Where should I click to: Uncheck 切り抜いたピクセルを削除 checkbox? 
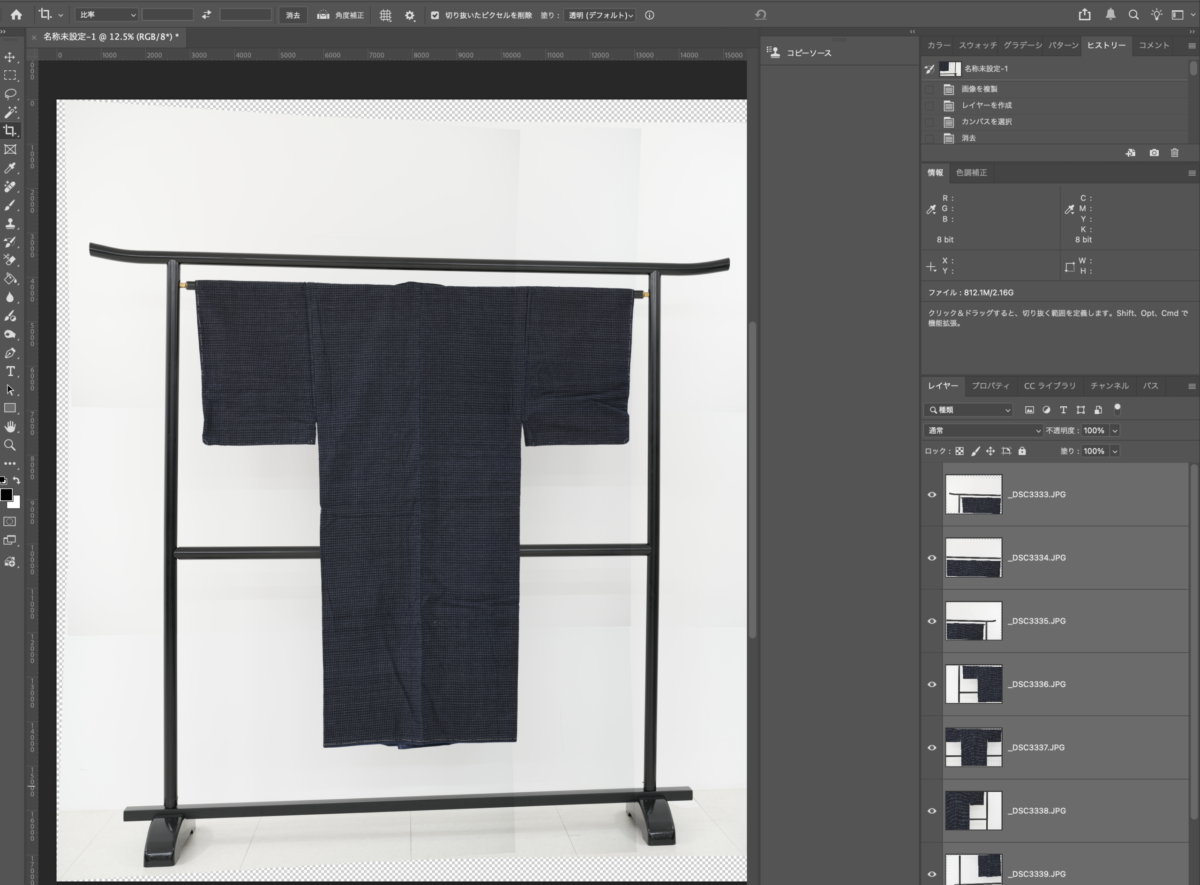[434, 15]
